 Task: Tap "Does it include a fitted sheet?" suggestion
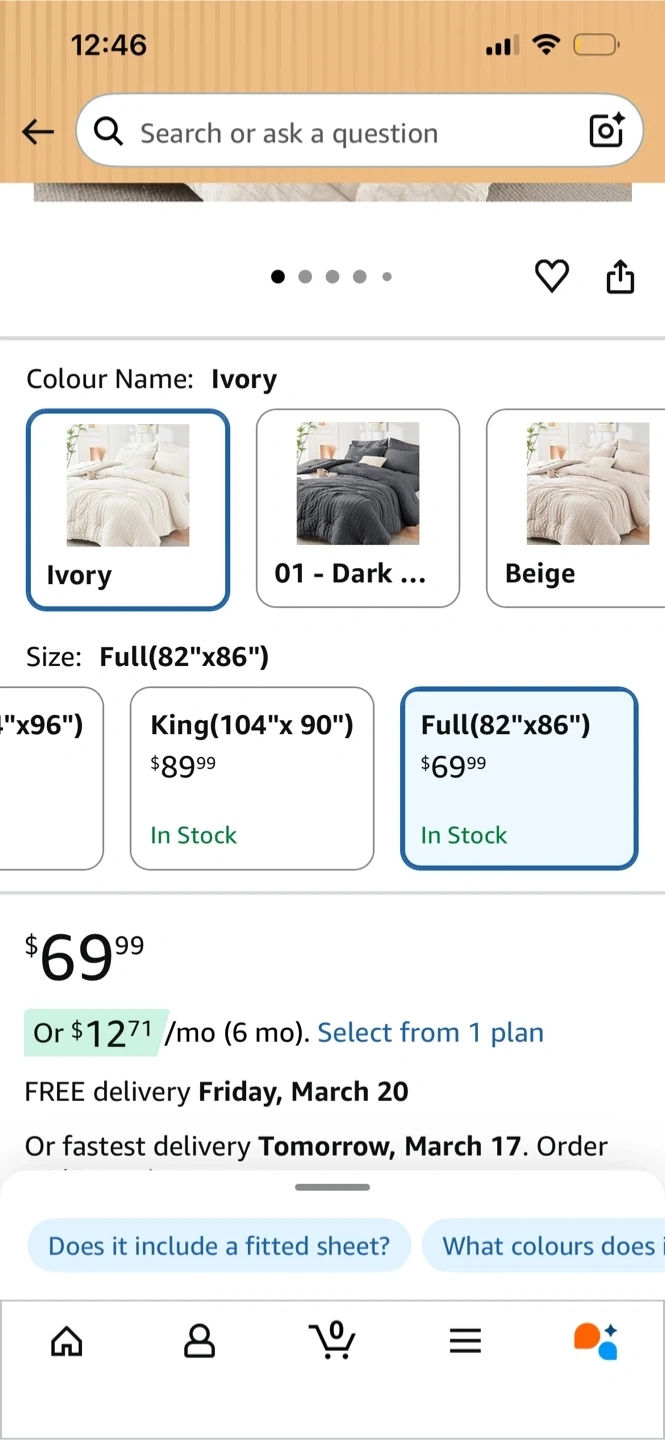[x=219, y=1246]
